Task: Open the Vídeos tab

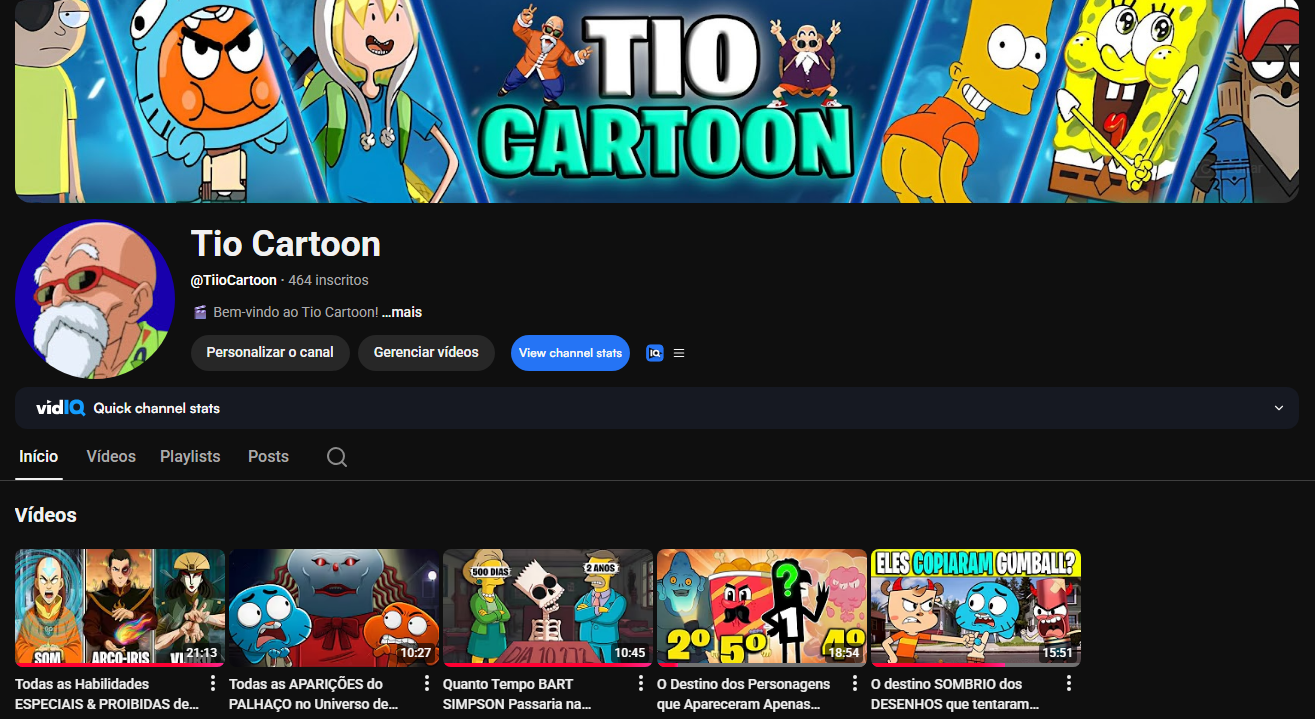Action: point(111,456)
